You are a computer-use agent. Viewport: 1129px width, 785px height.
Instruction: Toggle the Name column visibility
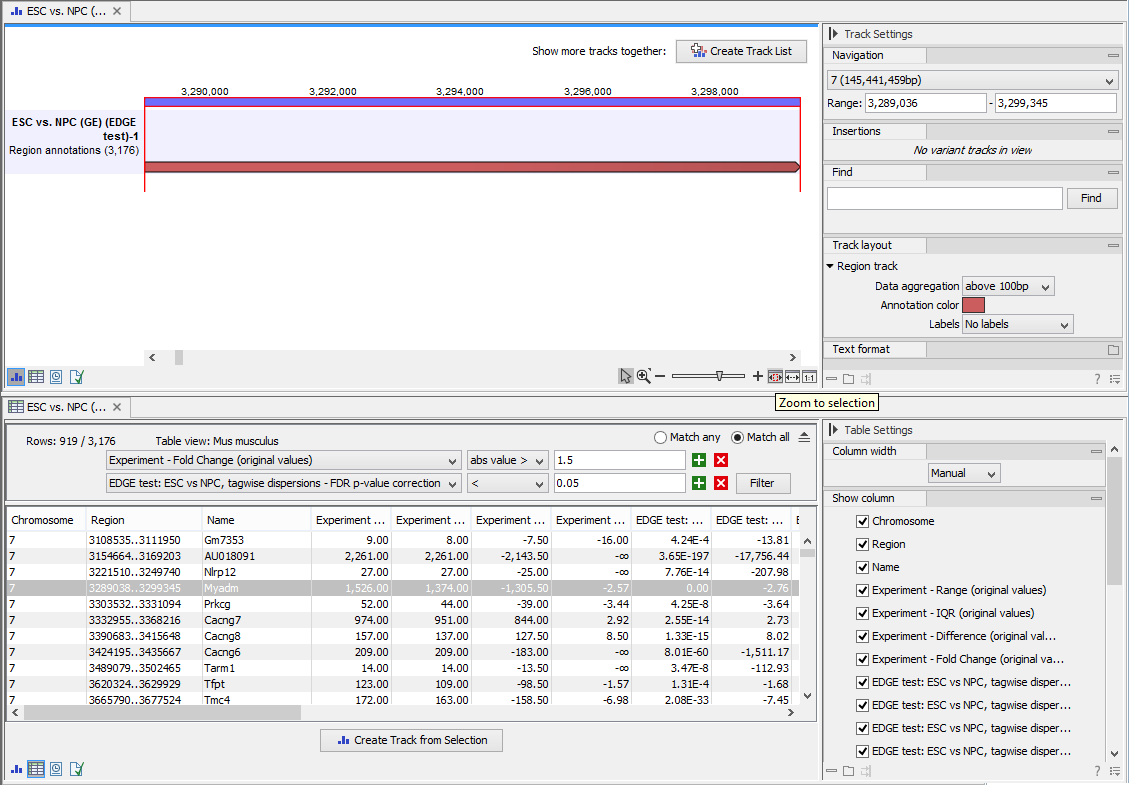(862, 567)
